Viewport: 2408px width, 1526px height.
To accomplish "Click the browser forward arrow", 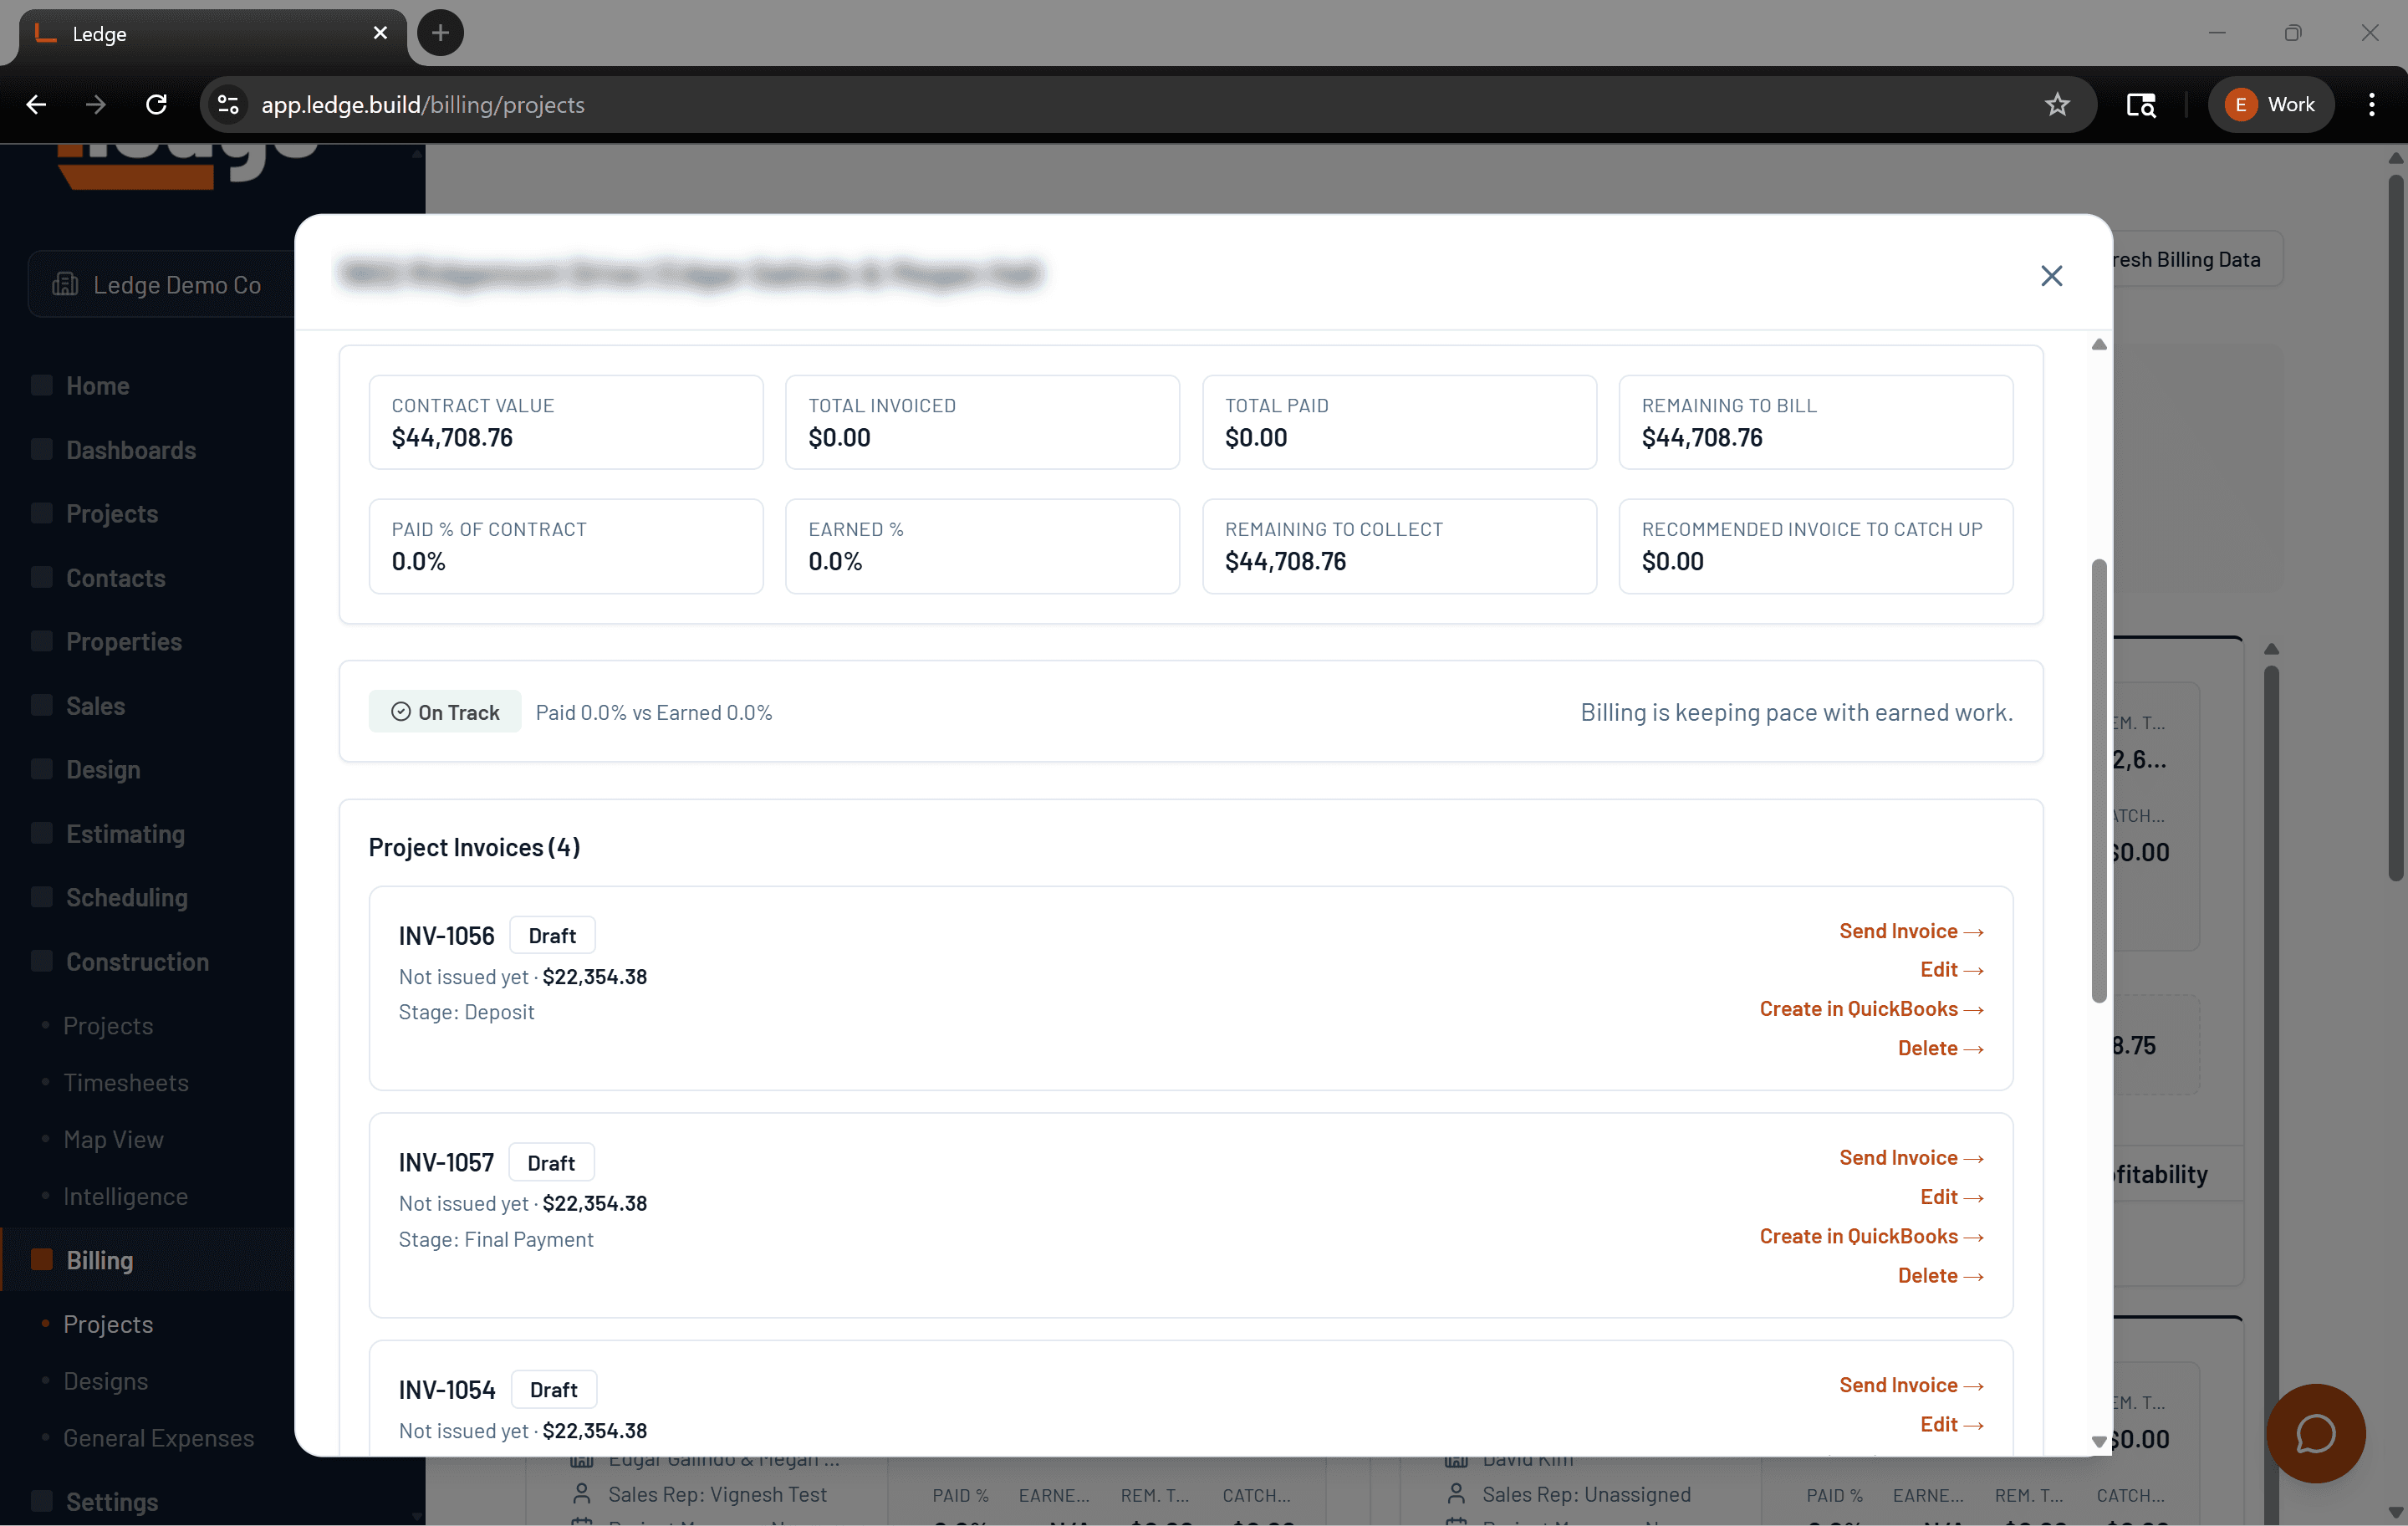I will coord(96,105).
